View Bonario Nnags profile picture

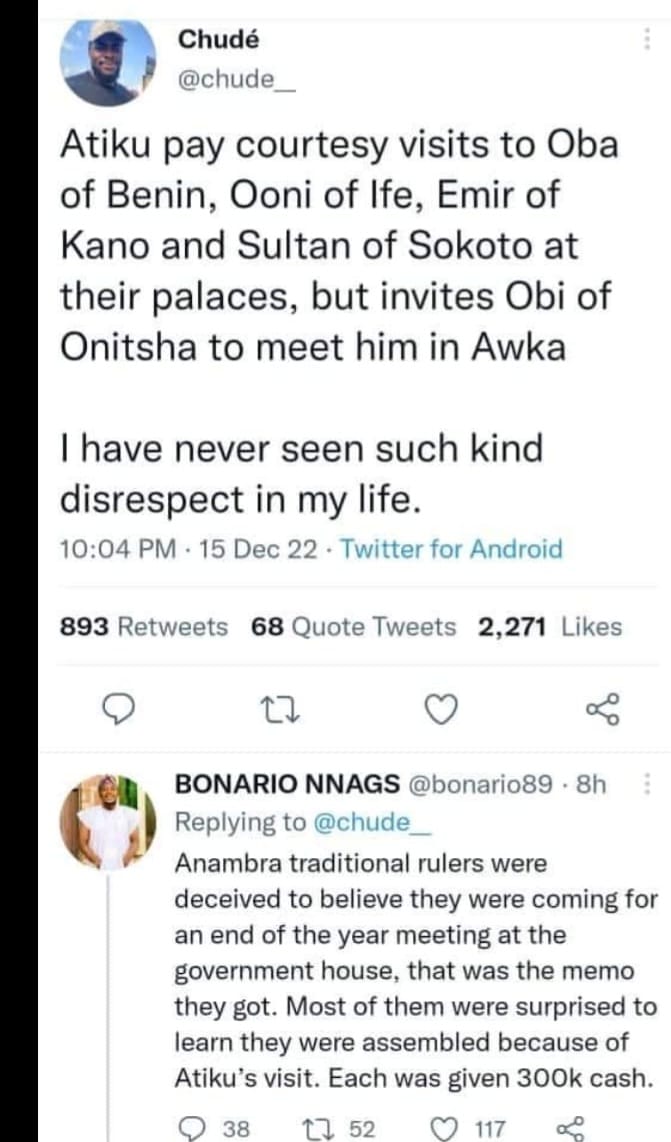point(108,822)
